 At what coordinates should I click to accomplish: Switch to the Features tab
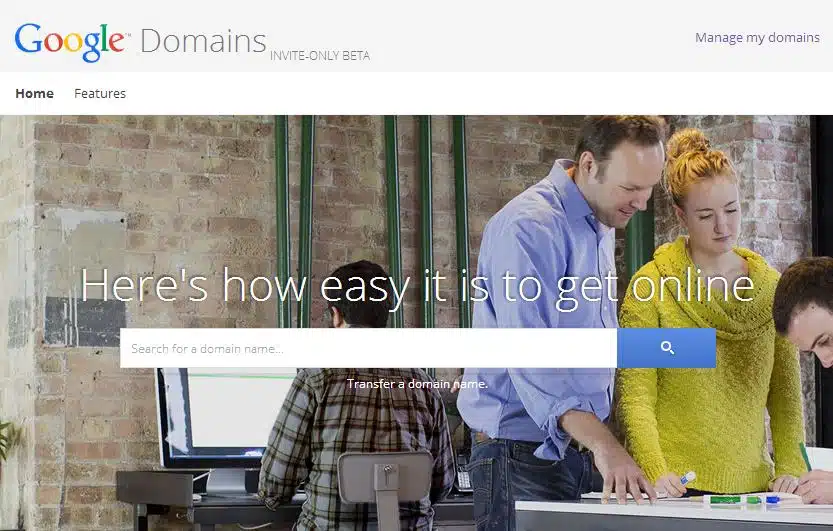[x=100, y=93]
